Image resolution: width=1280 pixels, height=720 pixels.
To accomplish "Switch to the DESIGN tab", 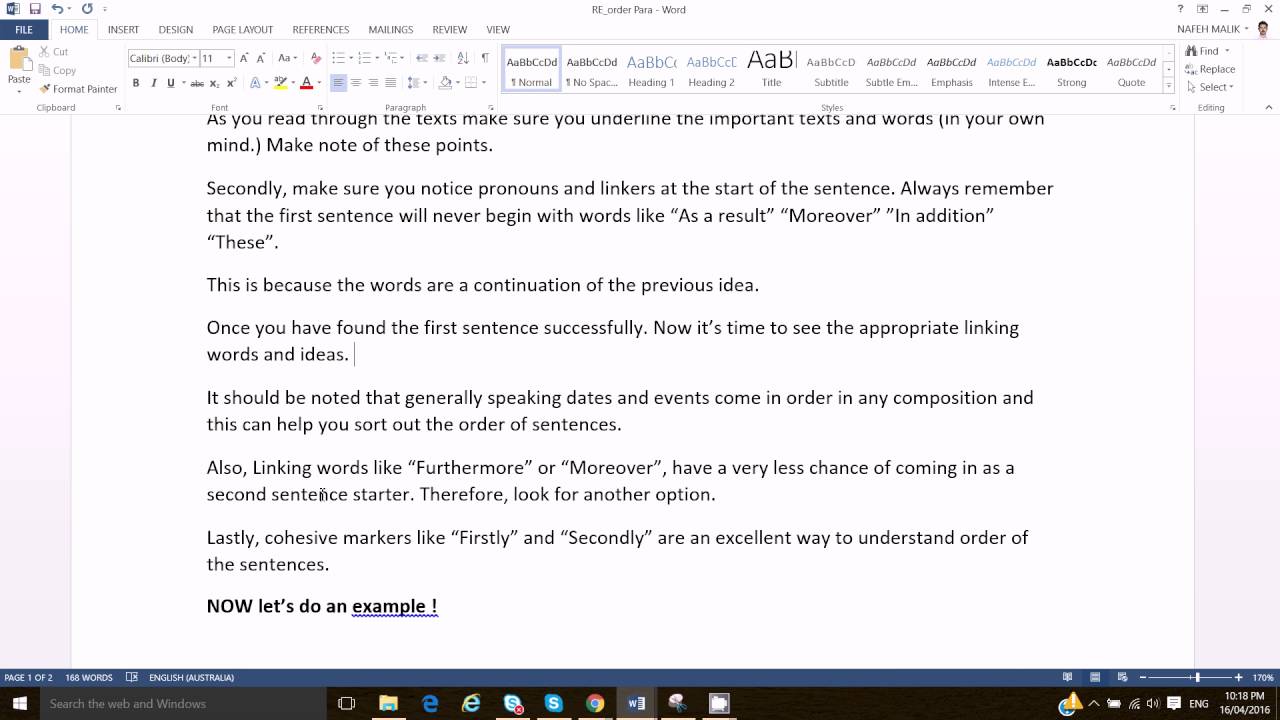I will pyautogui.click(x=176, y=30).
